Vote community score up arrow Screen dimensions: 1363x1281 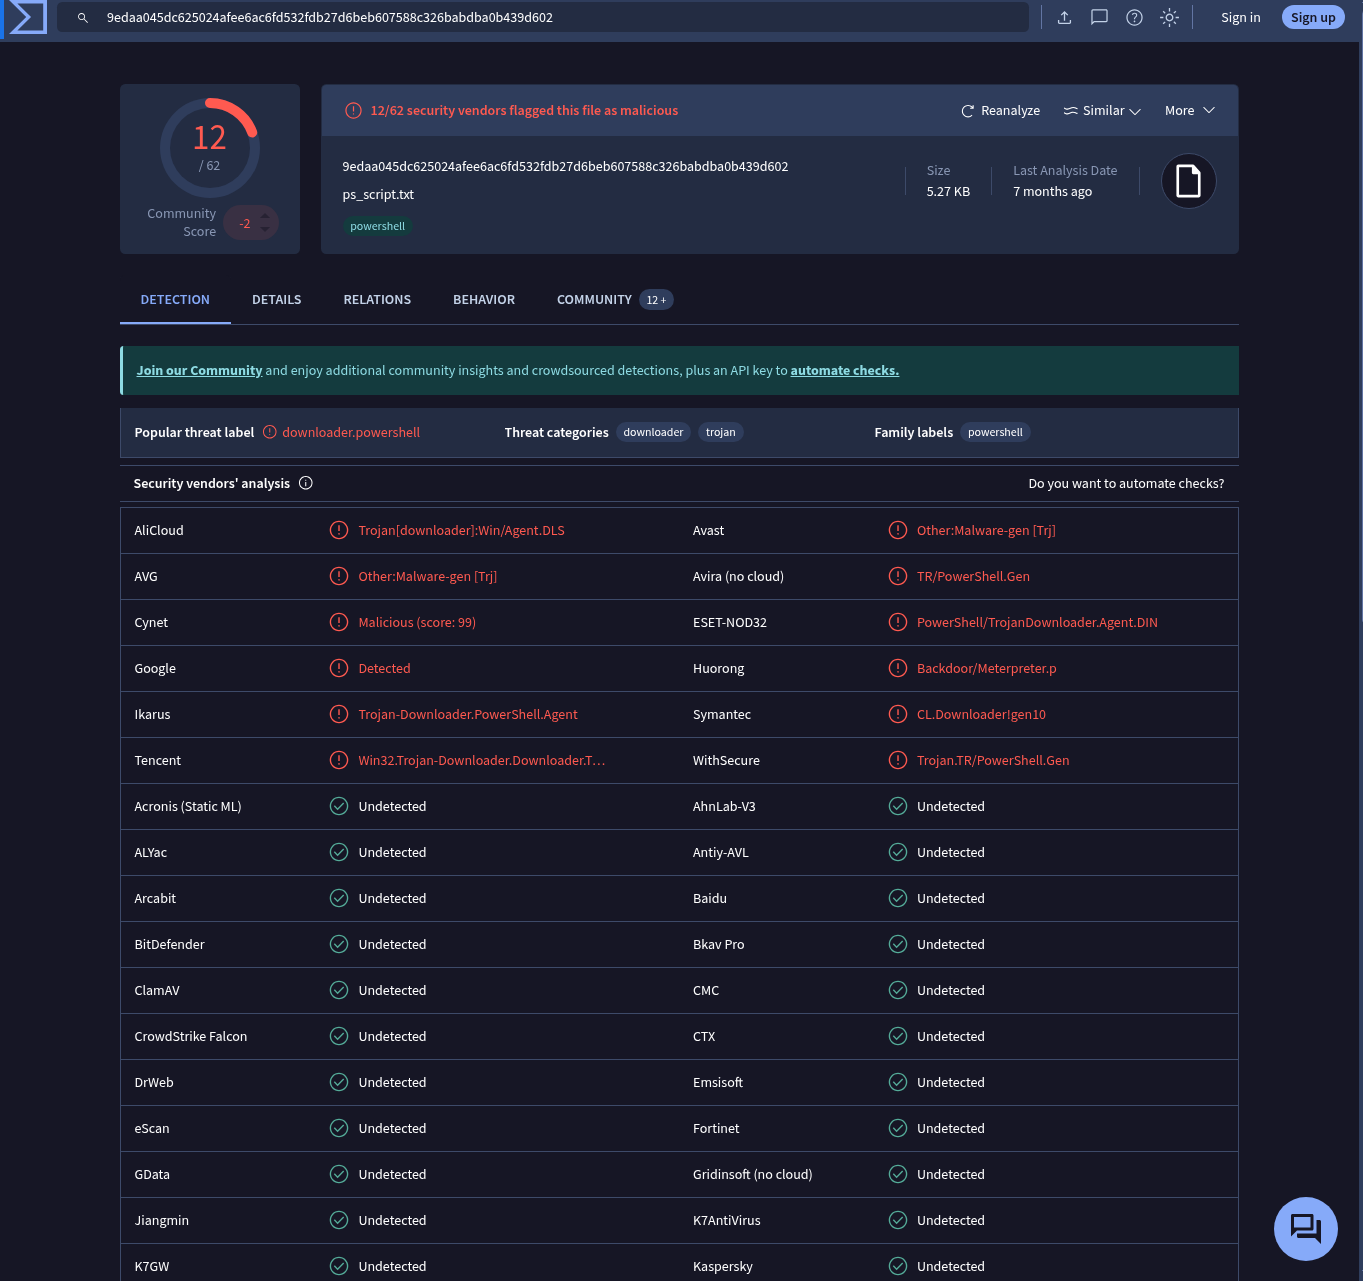(x=265, y=216)
